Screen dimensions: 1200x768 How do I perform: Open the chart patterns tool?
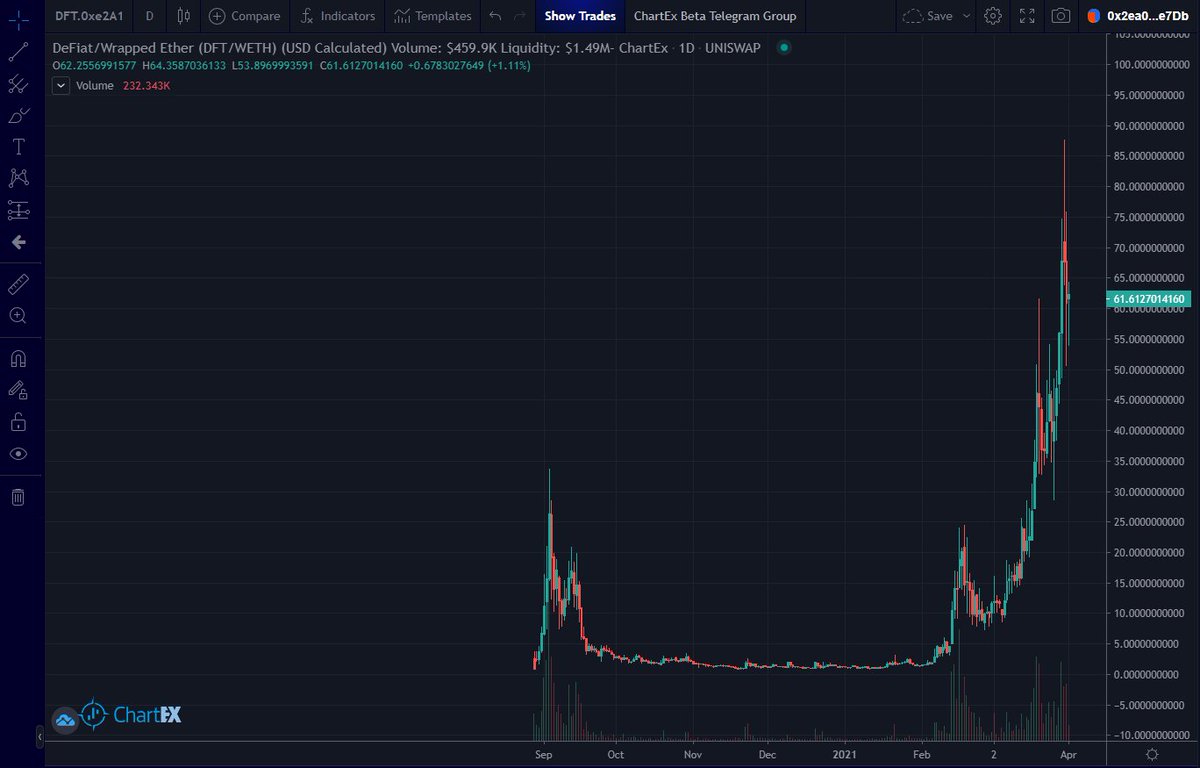pos(18,178)
